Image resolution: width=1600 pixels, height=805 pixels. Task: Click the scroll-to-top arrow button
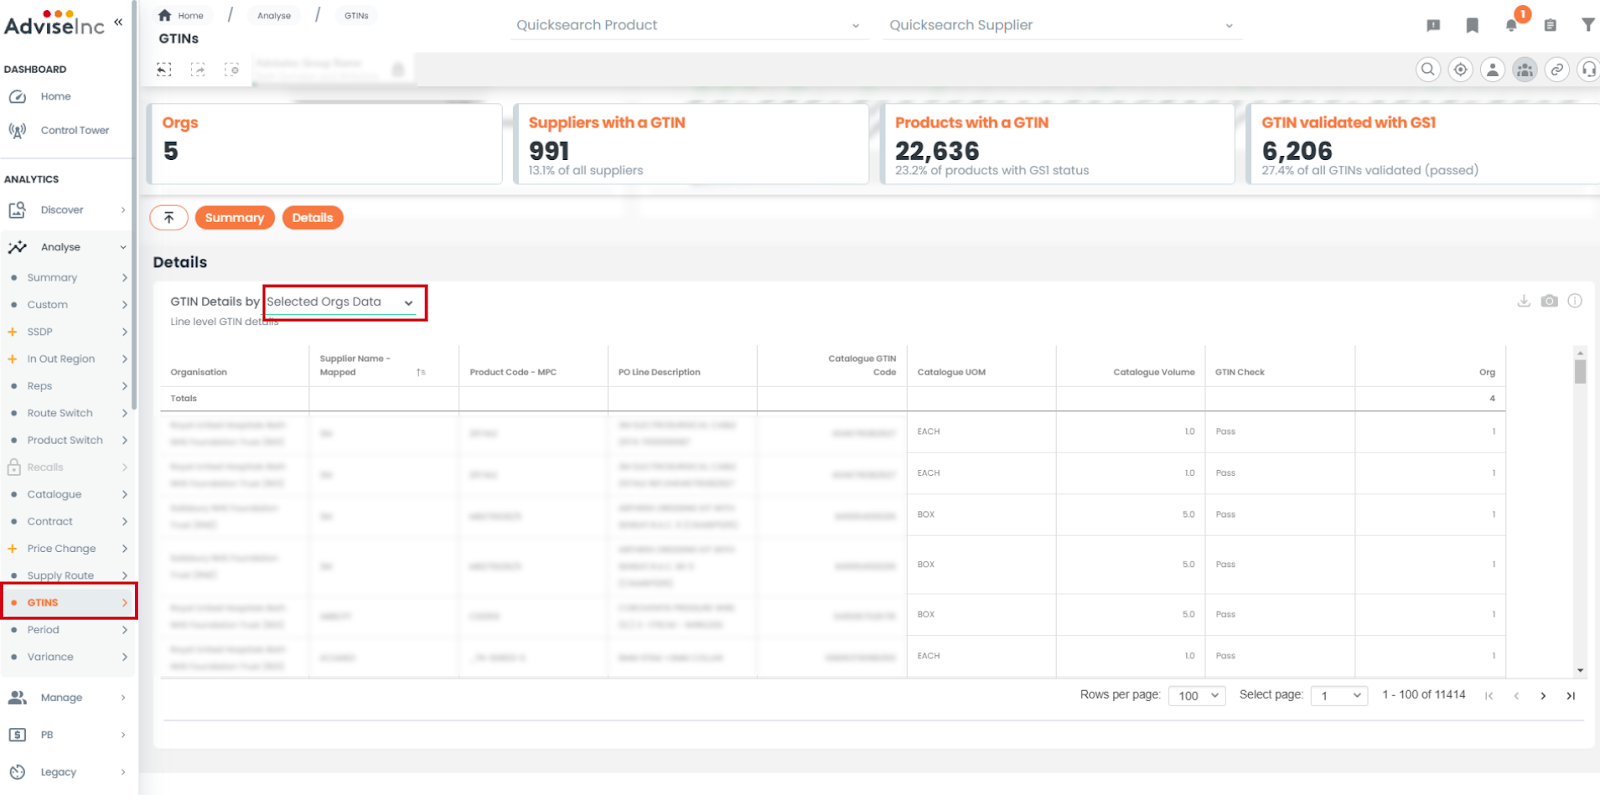coord(169,217)
